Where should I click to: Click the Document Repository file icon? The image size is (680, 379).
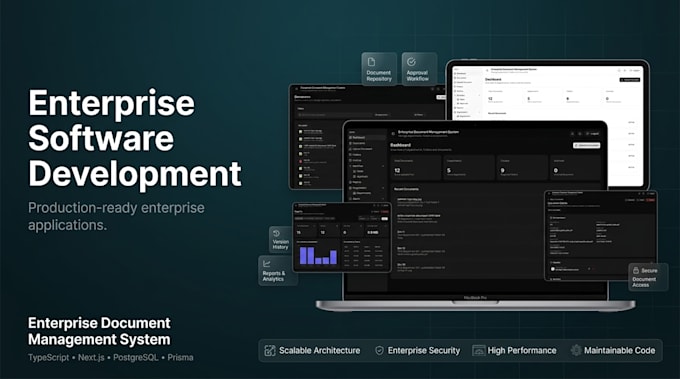click(371, 62)
